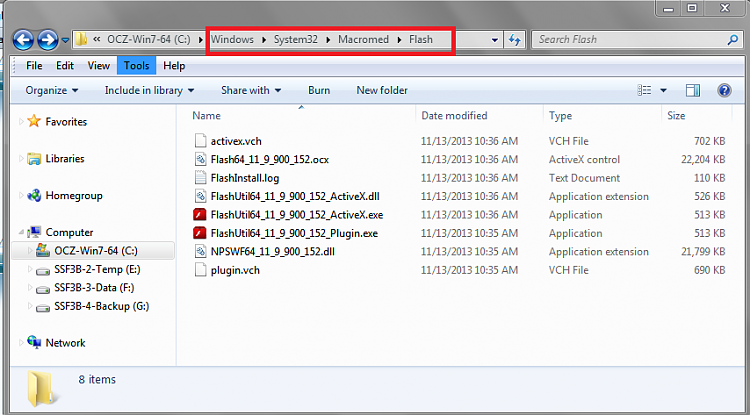Select Network in navigation pane
The image size is (750, 415).
click(x=66, y=343)
